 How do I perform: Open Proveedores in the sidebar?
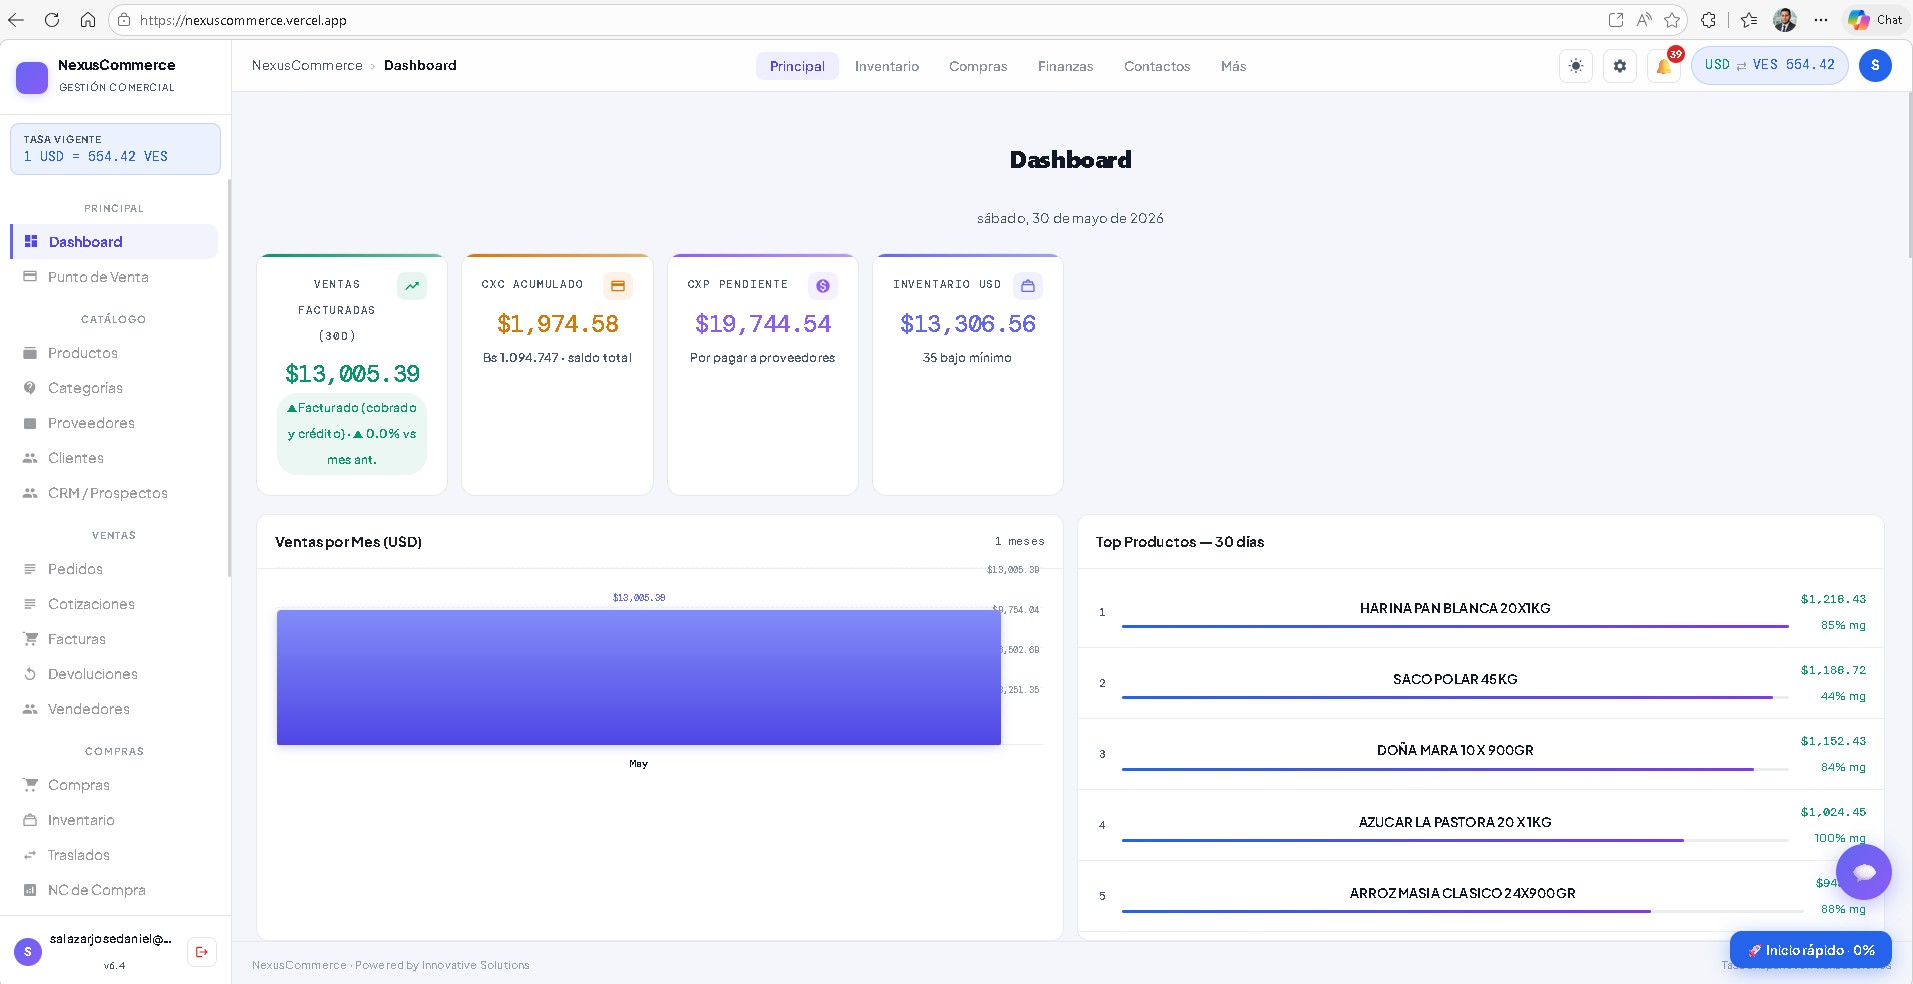(114, 423)
